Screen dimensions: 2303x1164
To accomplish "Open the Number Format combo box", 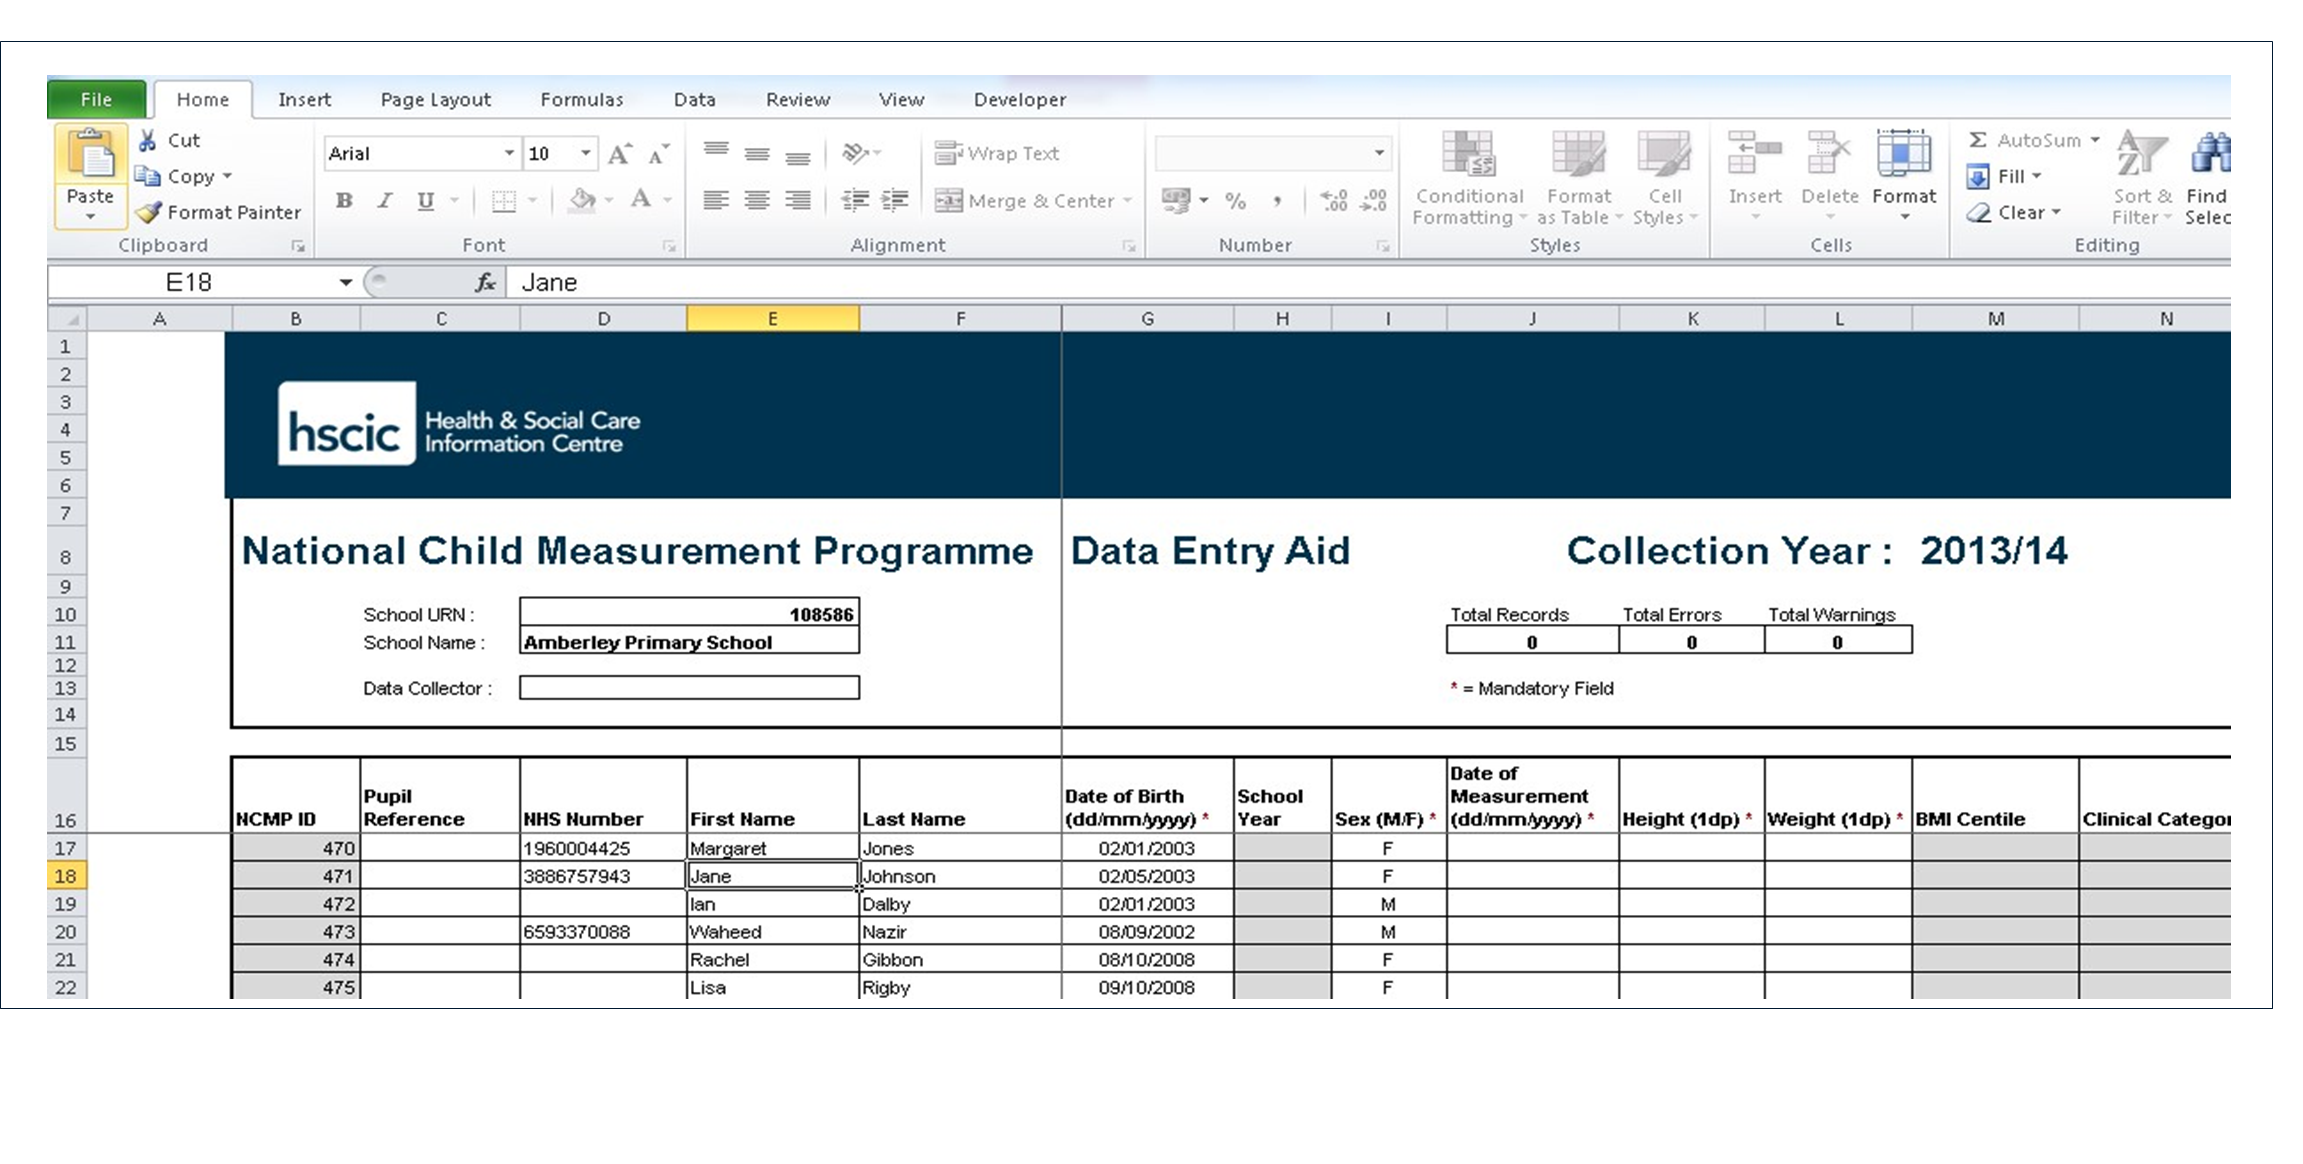I will [x=1273, y=153].
